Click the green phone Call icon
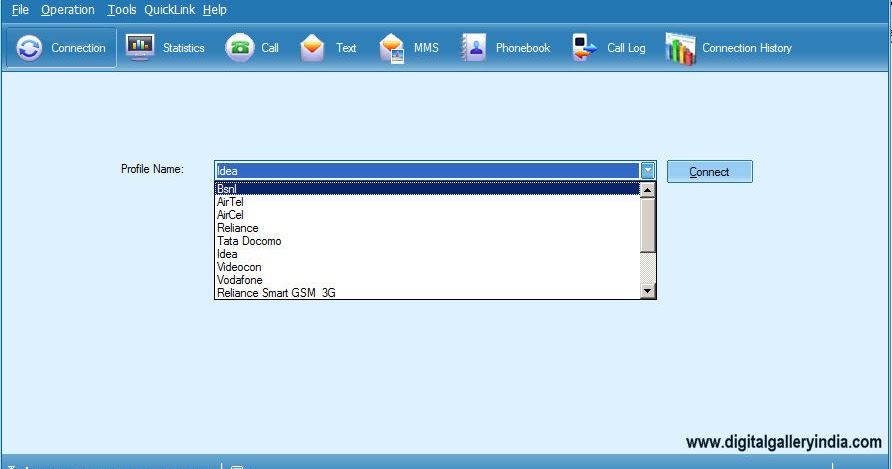Image resolution: width=892 pixels, height=469 pixels. pyautogui.click(x=239, y=48)
